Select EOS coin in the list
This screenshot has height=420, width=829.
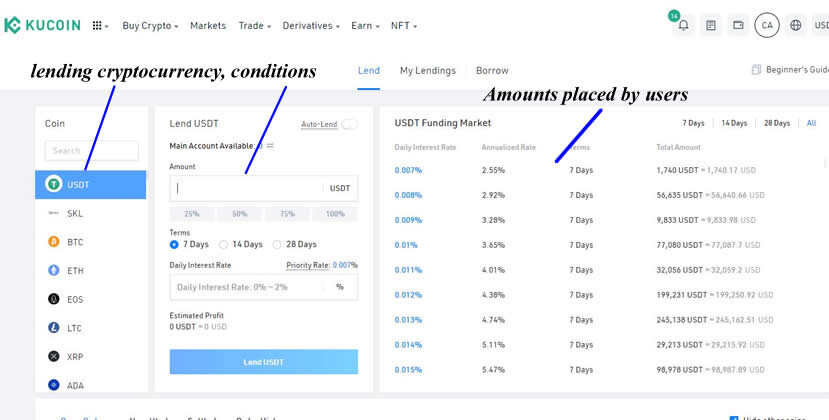pos(90,299)
